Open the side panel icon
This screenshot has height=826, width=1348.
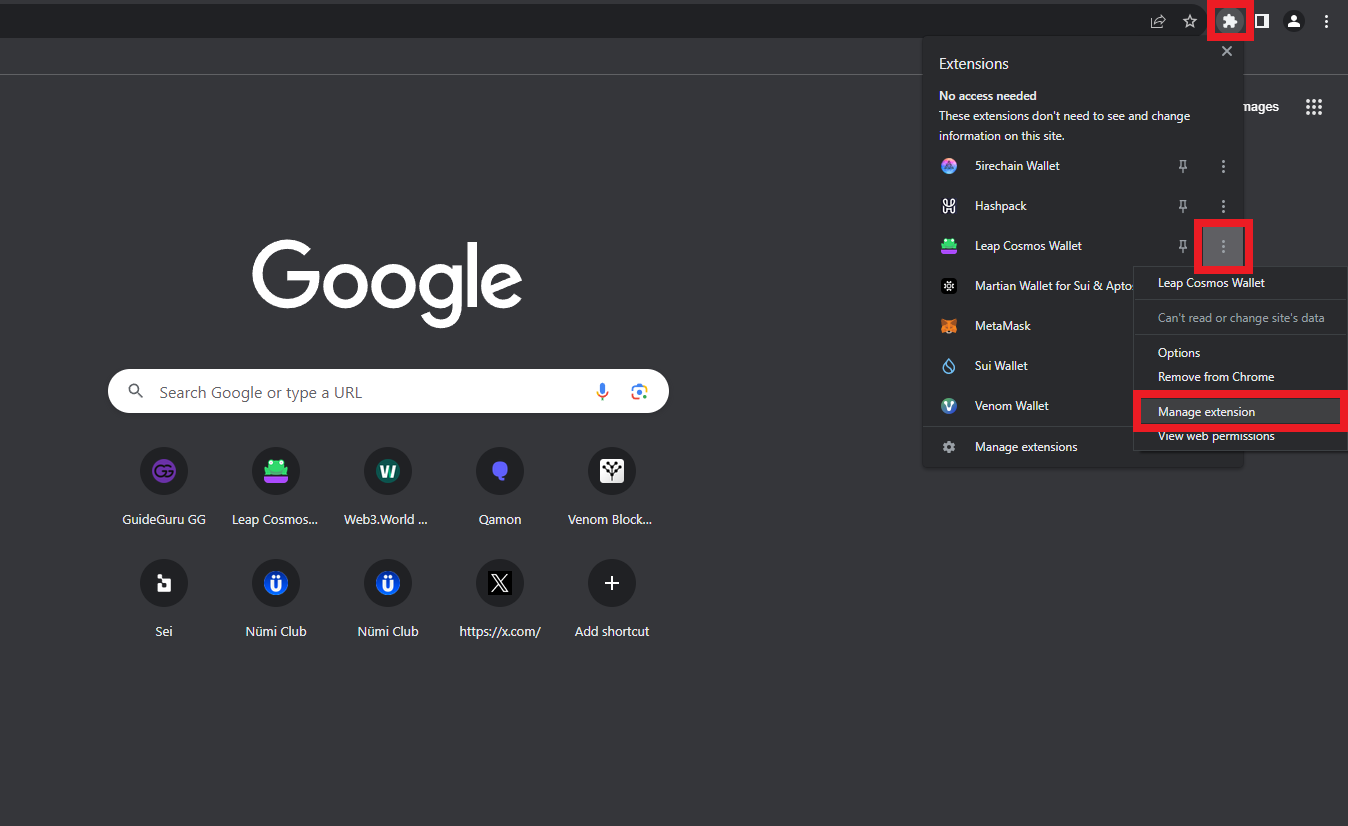pyautogui.click(x=1262, y=21)
